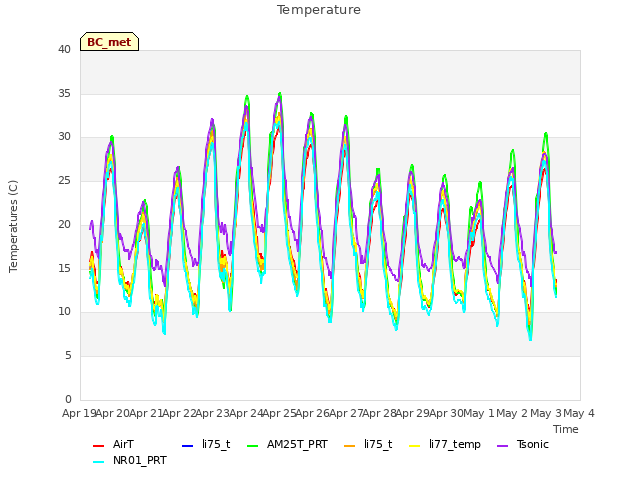
Task: Click the Time x-axis label
Action: (566, 429)
